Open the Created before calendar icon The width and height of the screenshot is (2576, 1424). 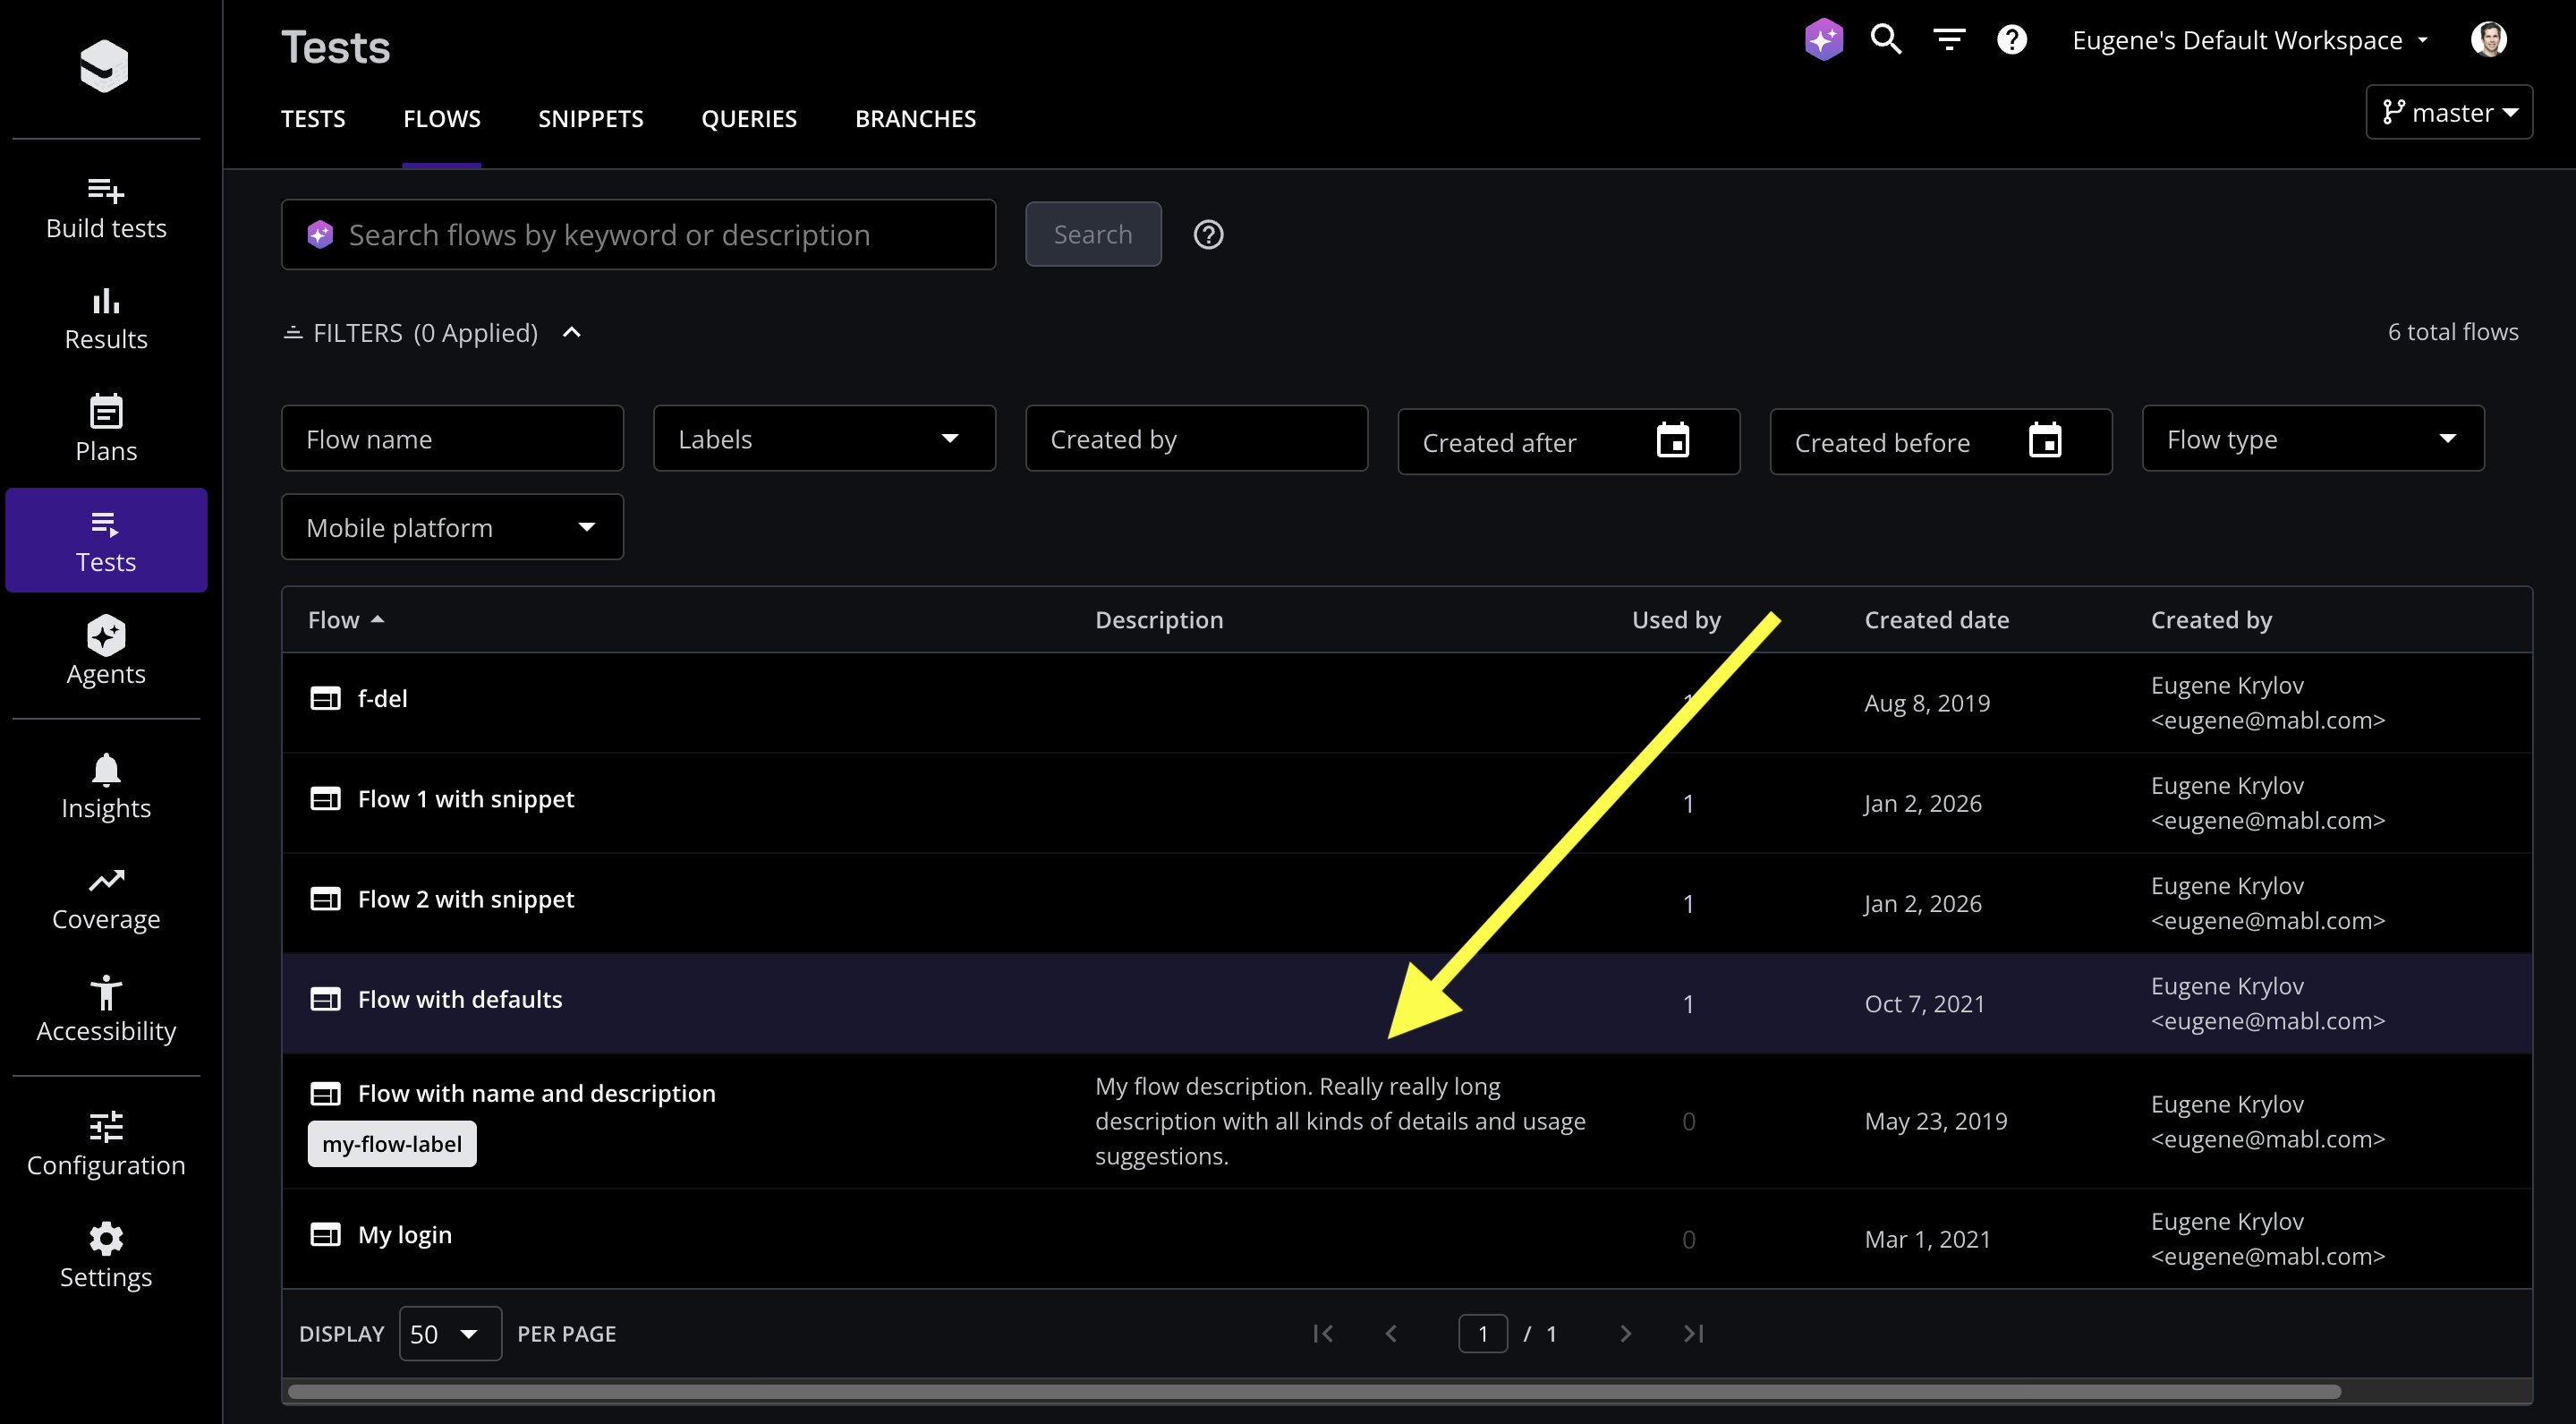[2045, 440]
